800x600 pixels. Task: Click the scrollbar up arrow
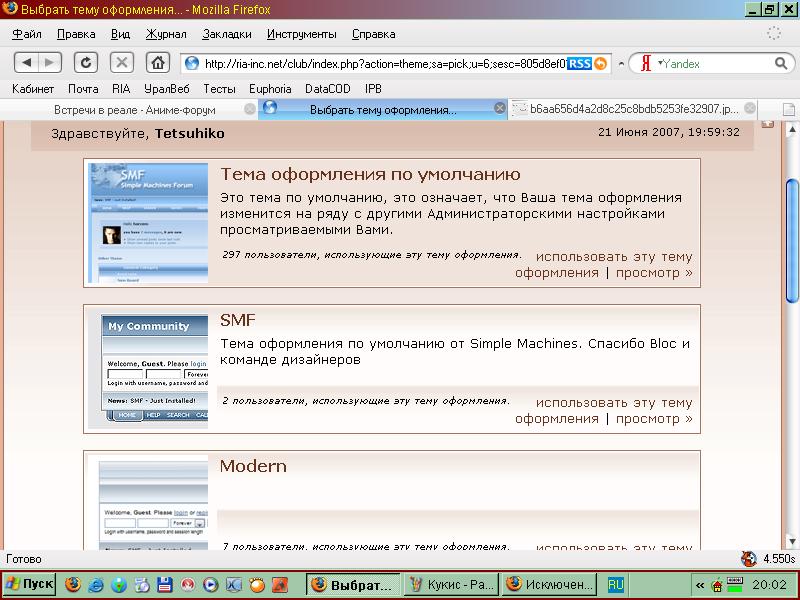click(x=792, y=130)
